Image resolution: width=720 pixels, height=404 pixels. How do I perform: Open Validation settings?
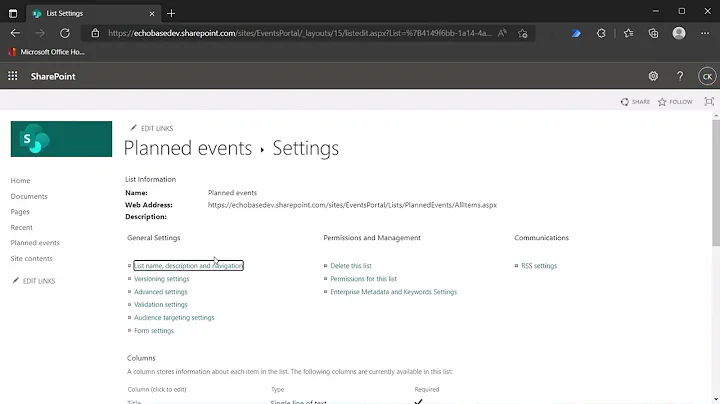[161, 304]
